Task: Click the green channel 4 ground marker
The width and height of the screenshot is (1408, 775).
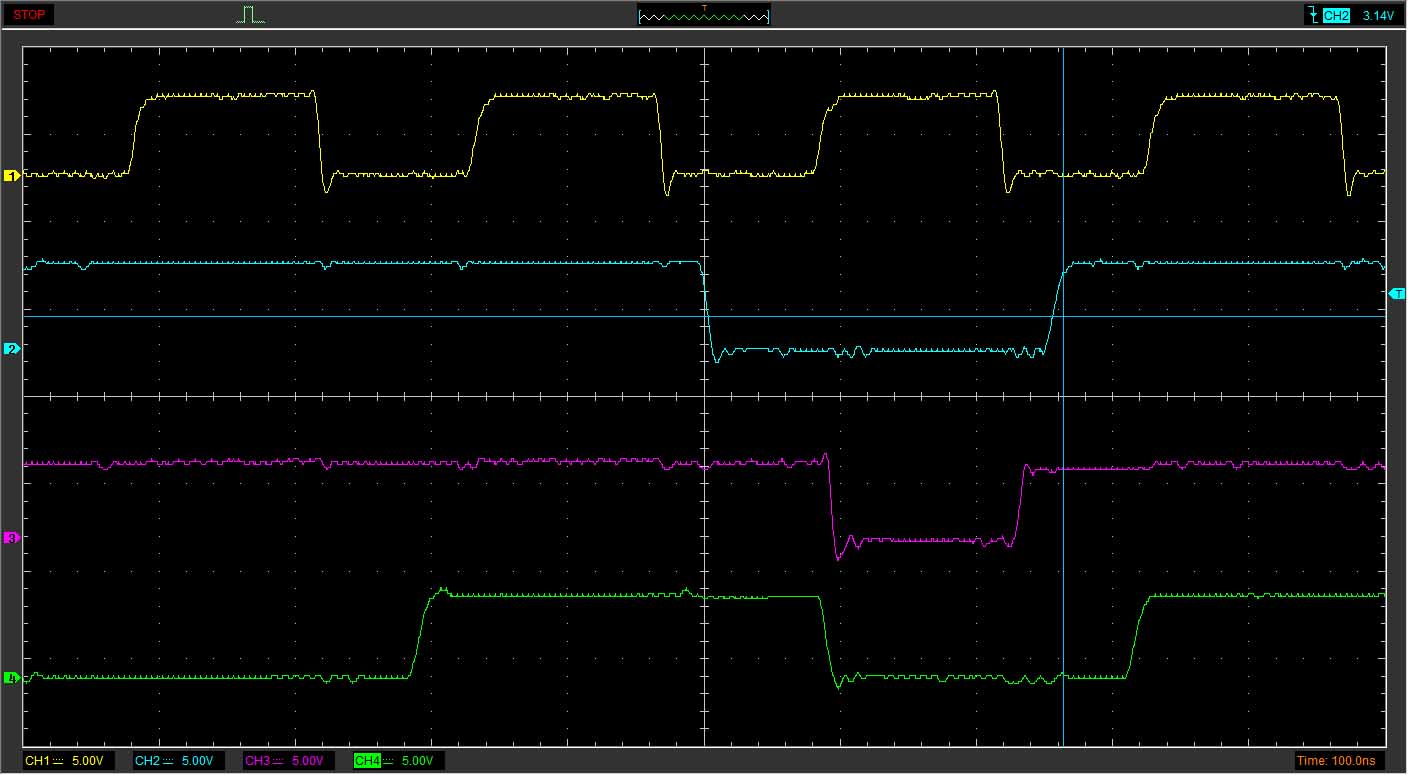Action: pos(12,678)
